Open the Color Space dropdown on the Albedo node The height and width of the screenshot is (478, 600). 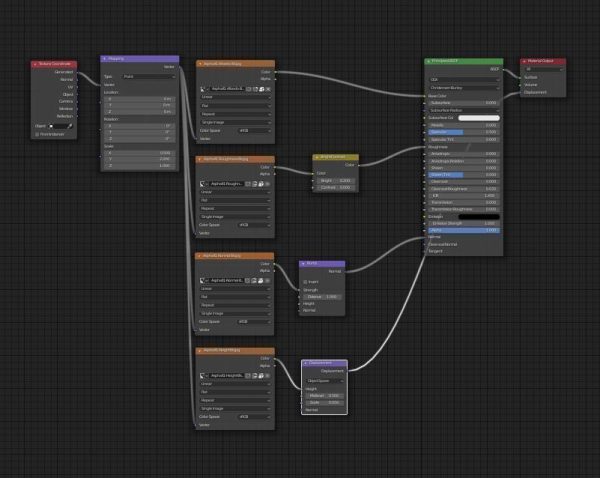pos(254,131)
